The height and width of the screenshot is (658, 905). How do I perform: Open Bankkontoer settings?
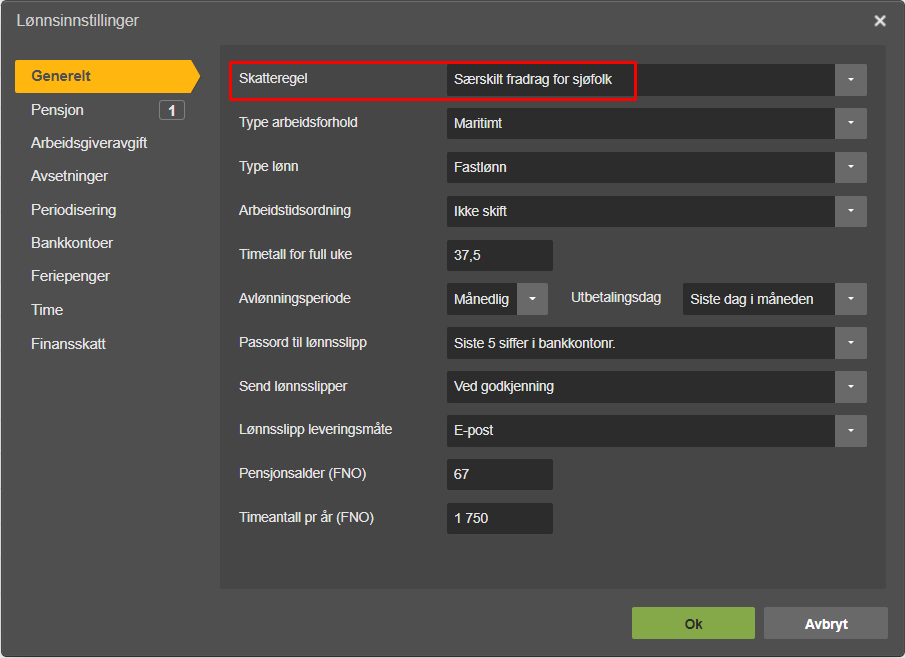point(72,243)
